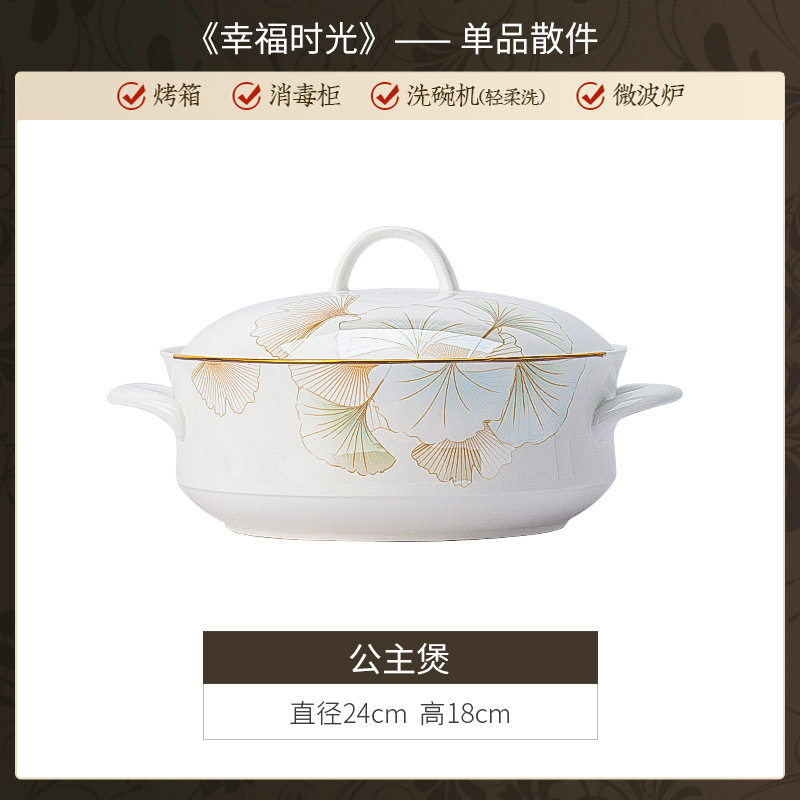Select the 消毒柜 label text
Image resolution: width=800 pixels, height=800 pixels.
[x=305, y=95]
